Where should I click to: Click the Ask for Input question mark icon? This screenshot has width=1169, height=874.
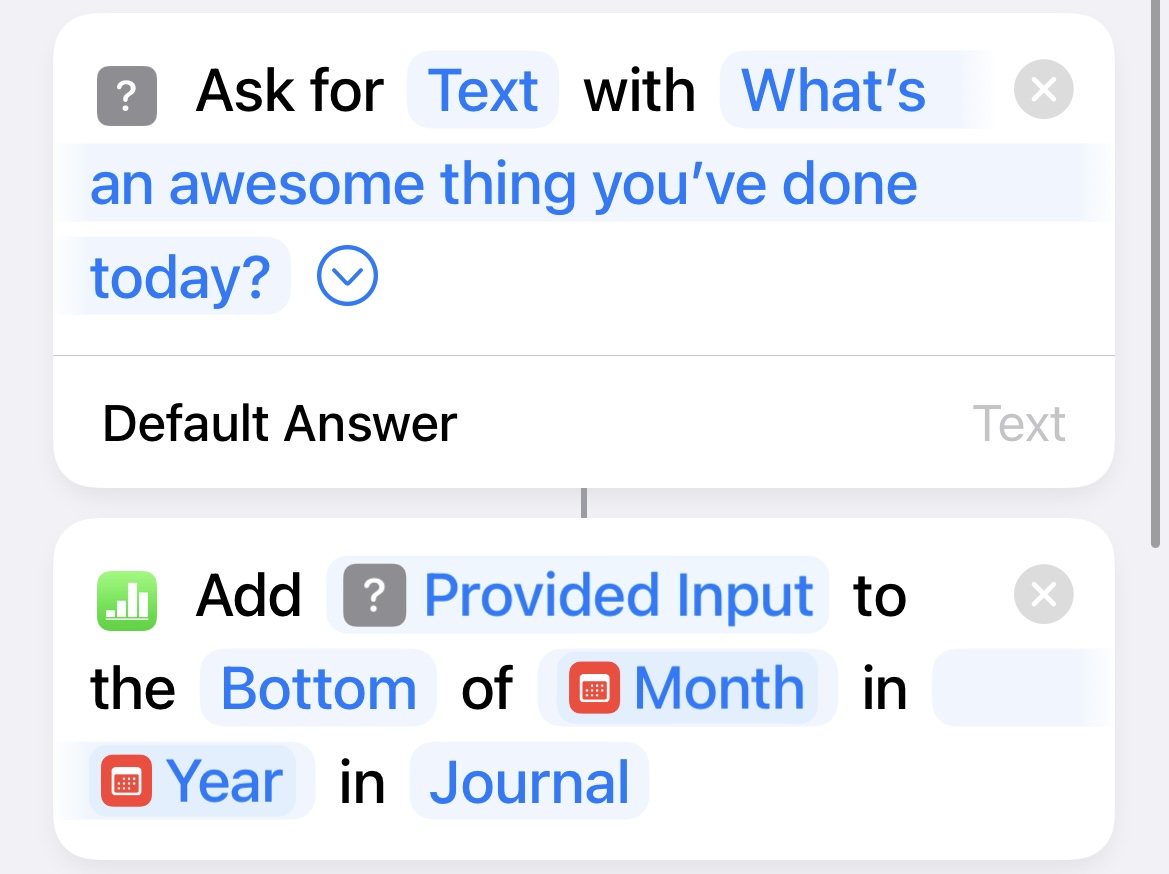tap(126, 89)
